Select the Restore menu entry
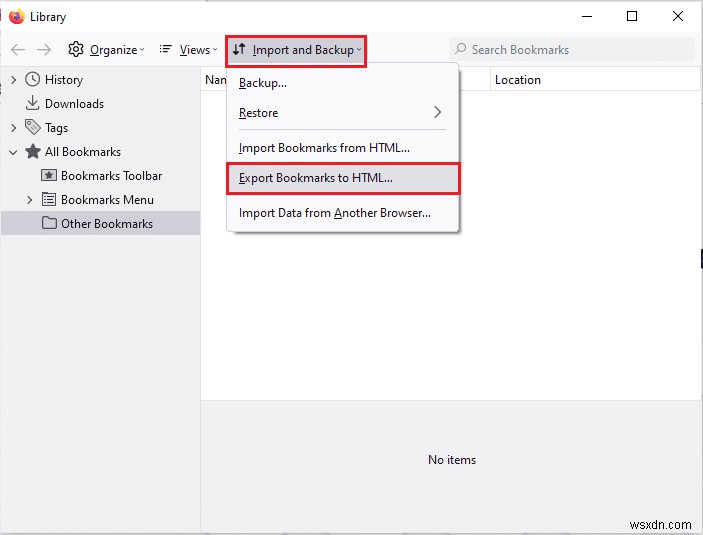Screen dimensions: 703x535 pos(343,113)
